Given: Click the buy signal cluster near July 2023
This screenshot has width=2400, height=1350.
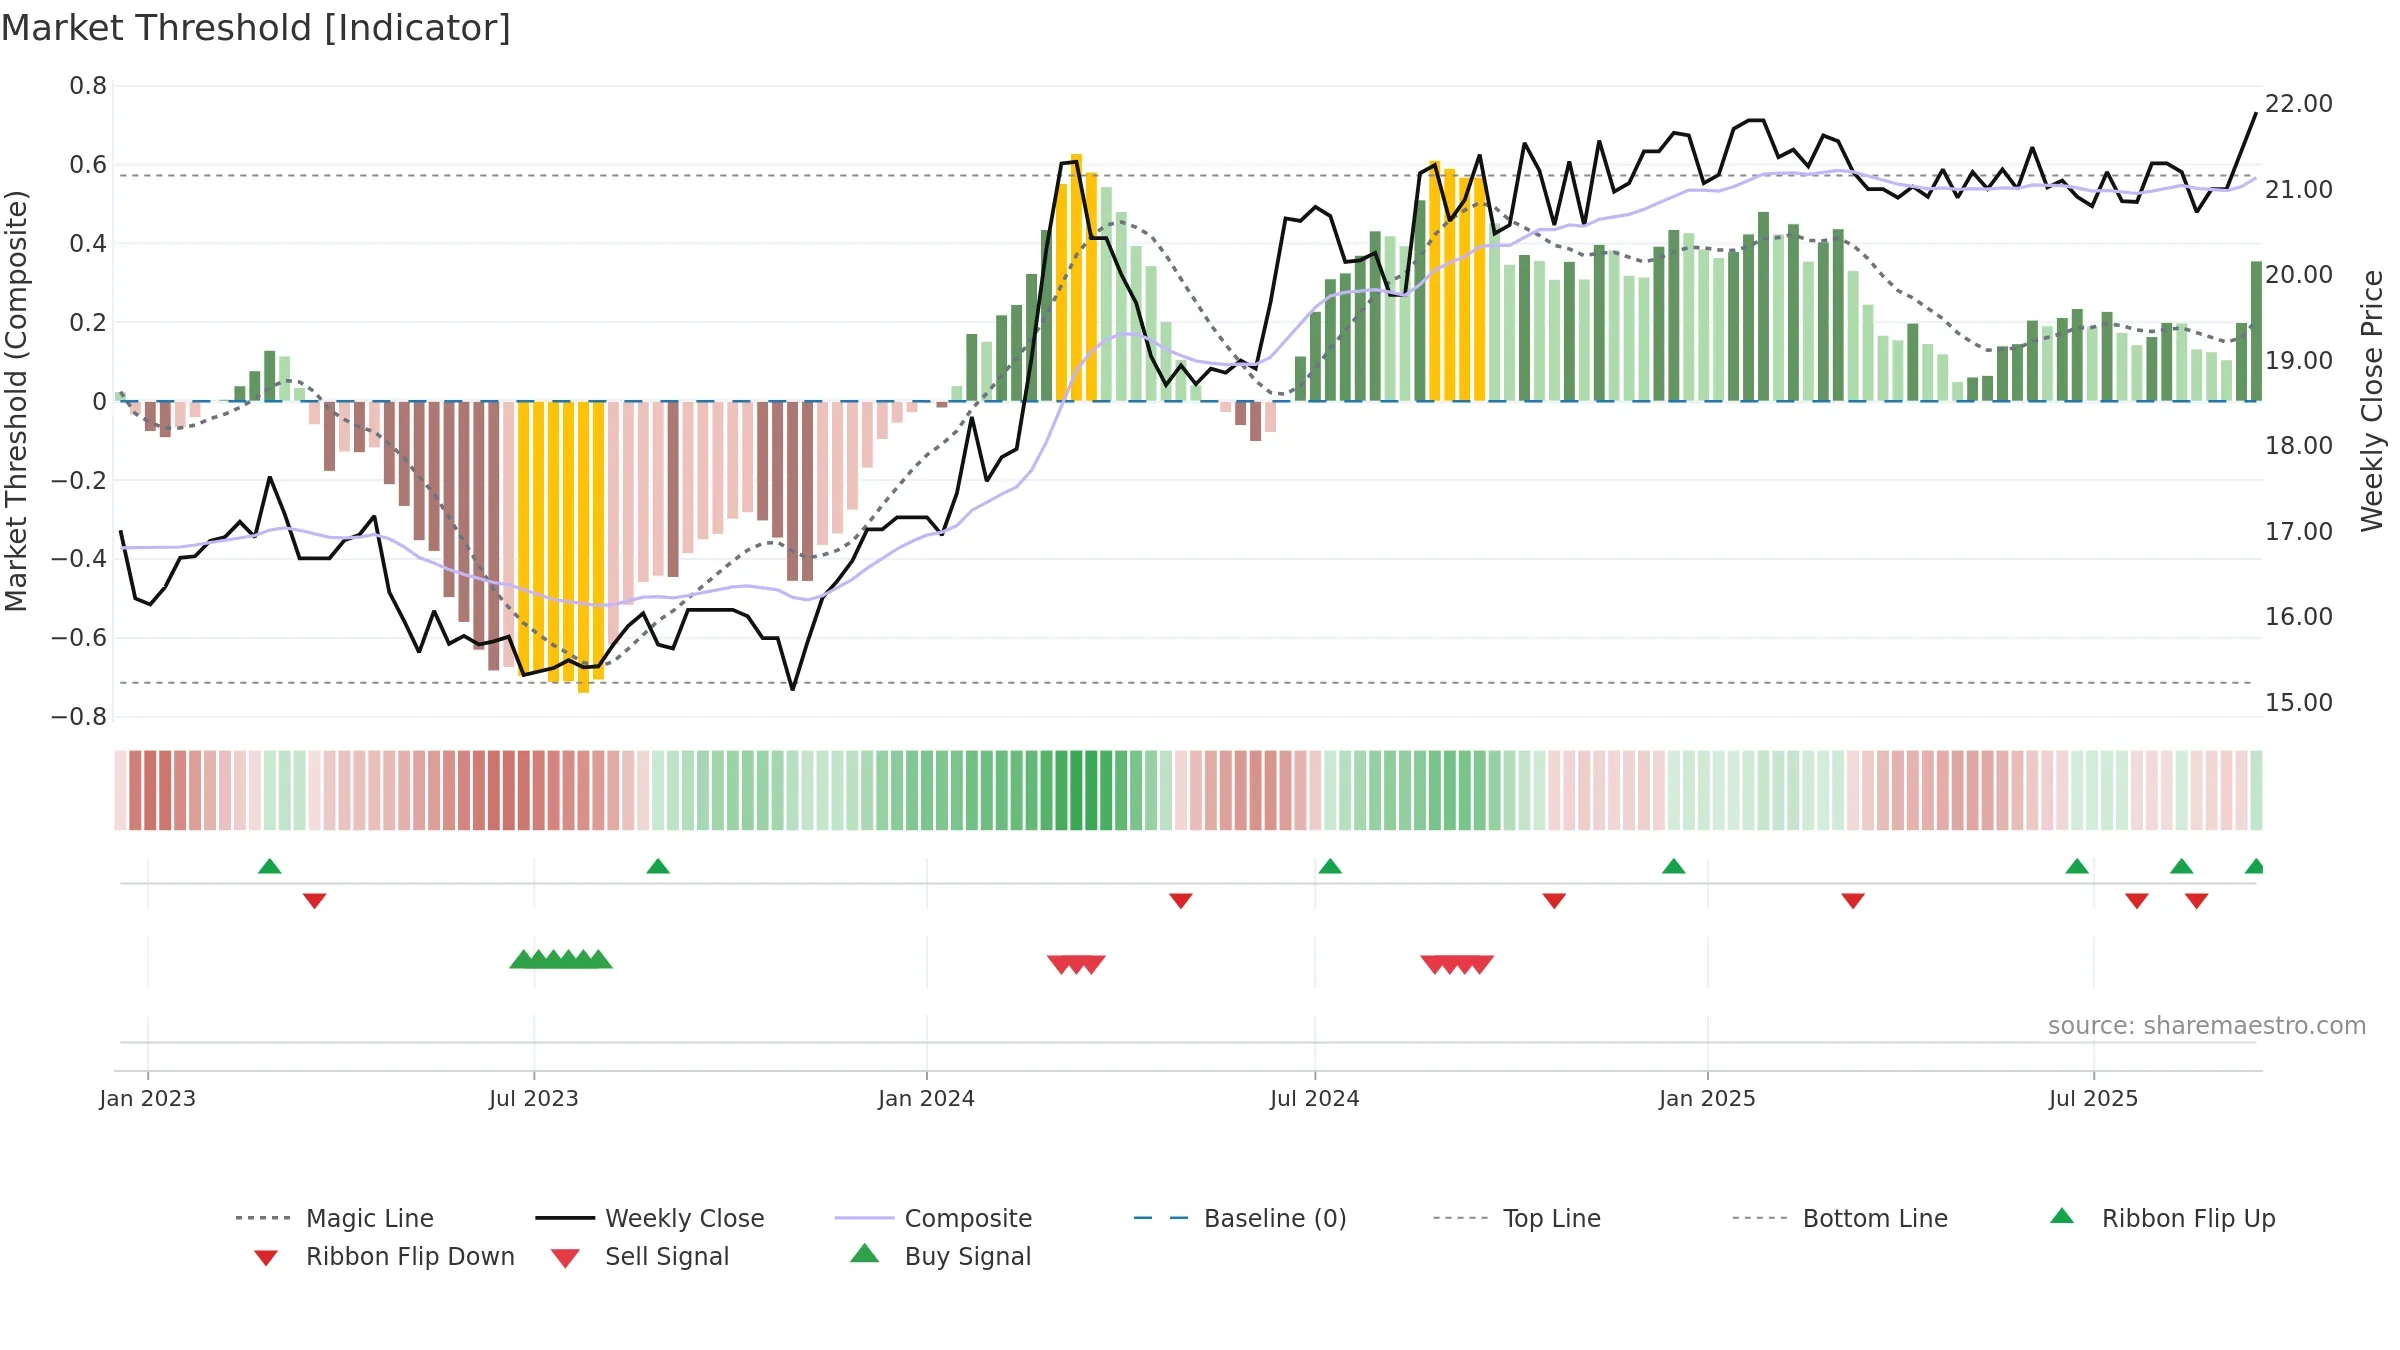Looking at the screenshot, I should coord(561,959).
